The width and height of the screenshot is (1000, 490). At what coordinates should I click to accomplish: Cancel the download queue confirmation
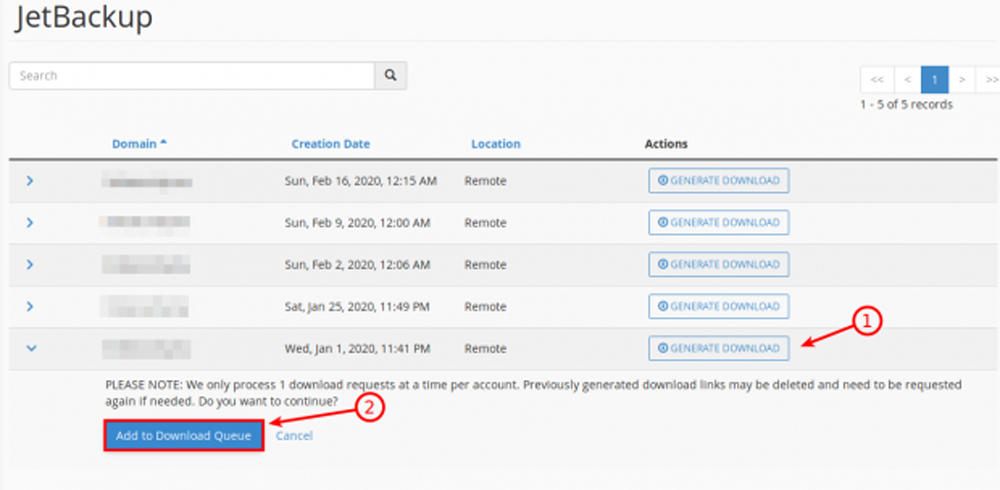click(x=294, y=436)
